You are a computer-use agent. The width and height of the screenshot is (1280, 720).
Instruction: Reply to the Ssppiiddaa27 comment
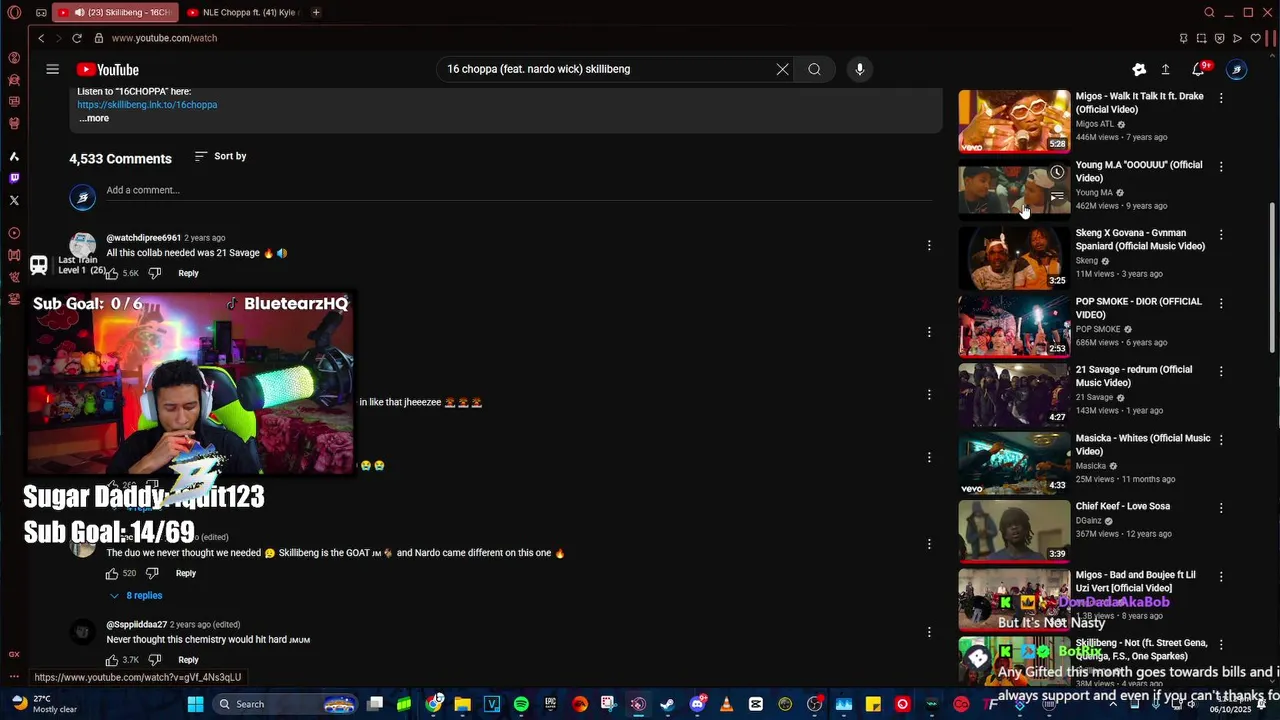click(x=188, y=660)
